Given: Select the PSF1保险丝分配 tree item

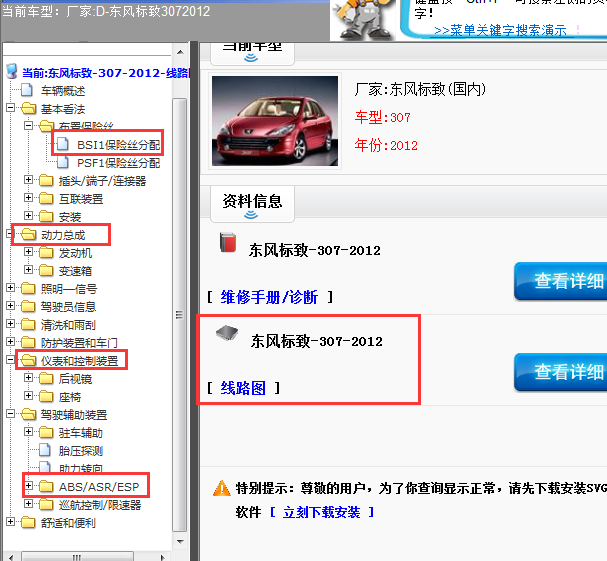Looking at the screenshot, I should (x=118, y=163).
